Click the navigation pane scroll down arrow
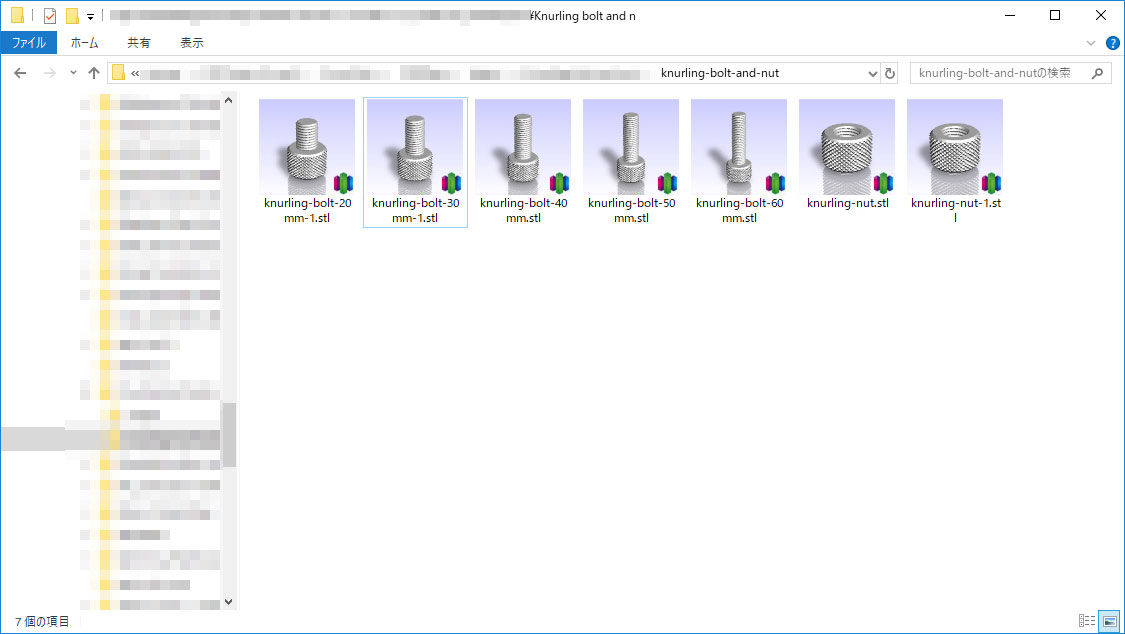 point(229,602)
